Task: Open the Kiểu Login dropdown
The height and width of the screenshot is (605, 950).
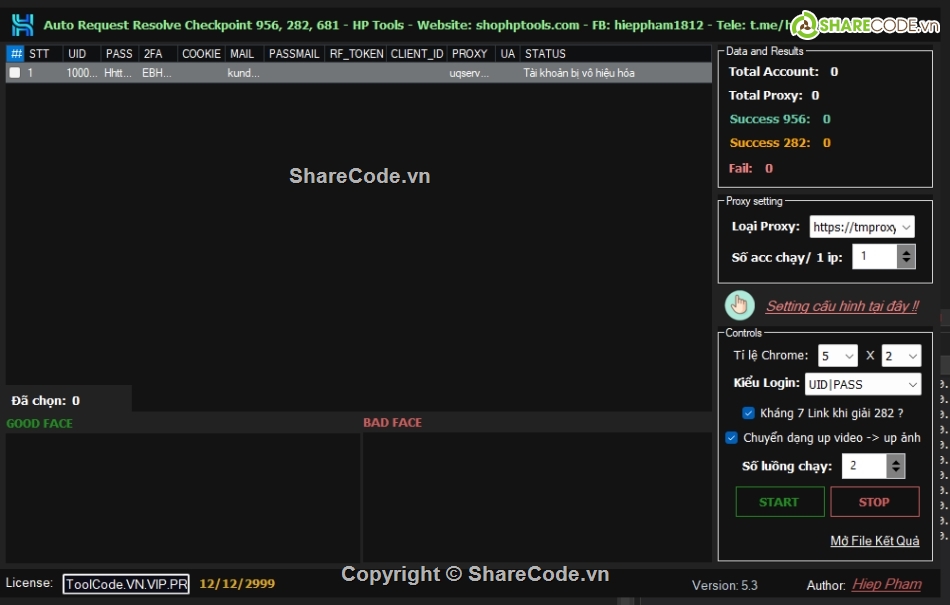Action: click(863, 385)
